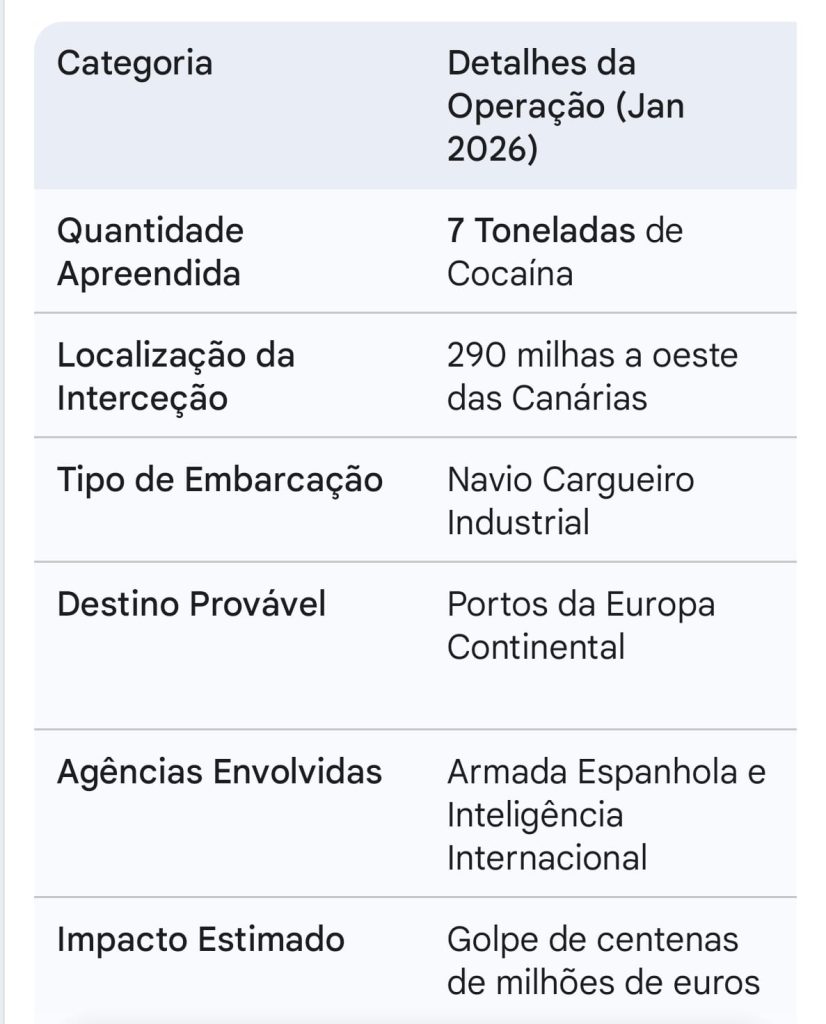Select the Localização da Interceção label
The width and height of the screenshot is (826, 1024).
[176, 376]
